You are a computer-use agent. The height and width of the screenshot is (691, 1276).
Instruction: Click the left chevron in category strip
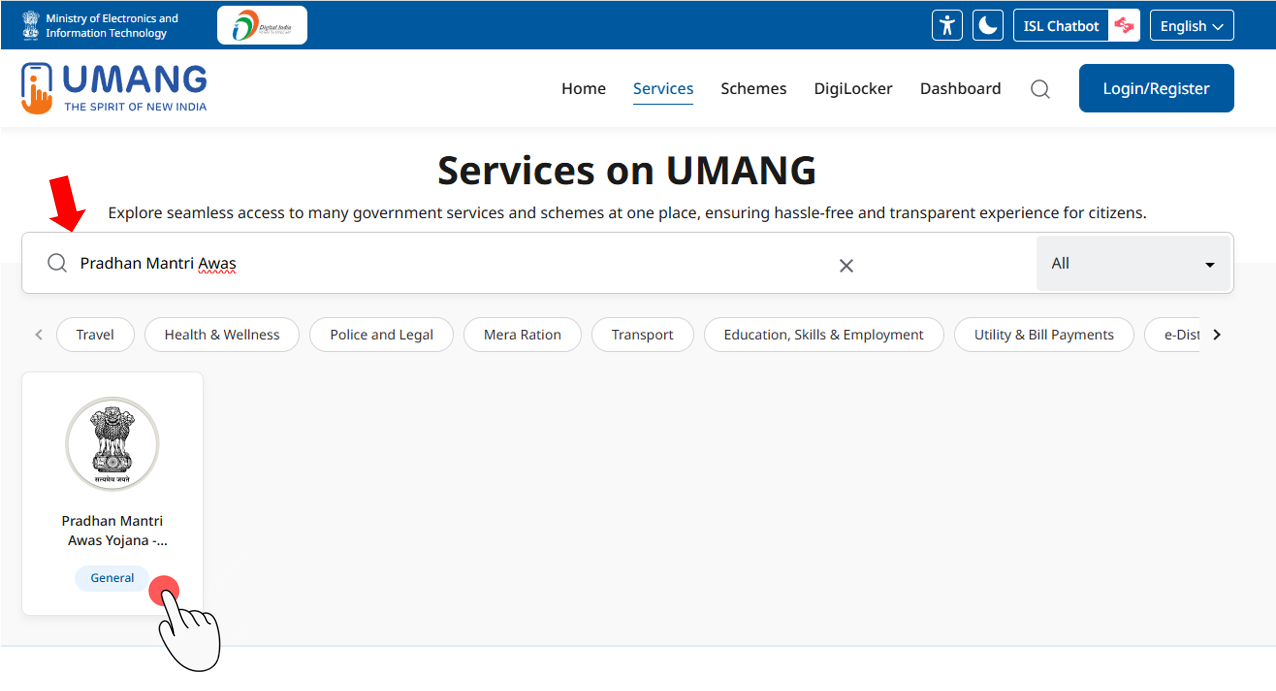click(x=38, y=334)
